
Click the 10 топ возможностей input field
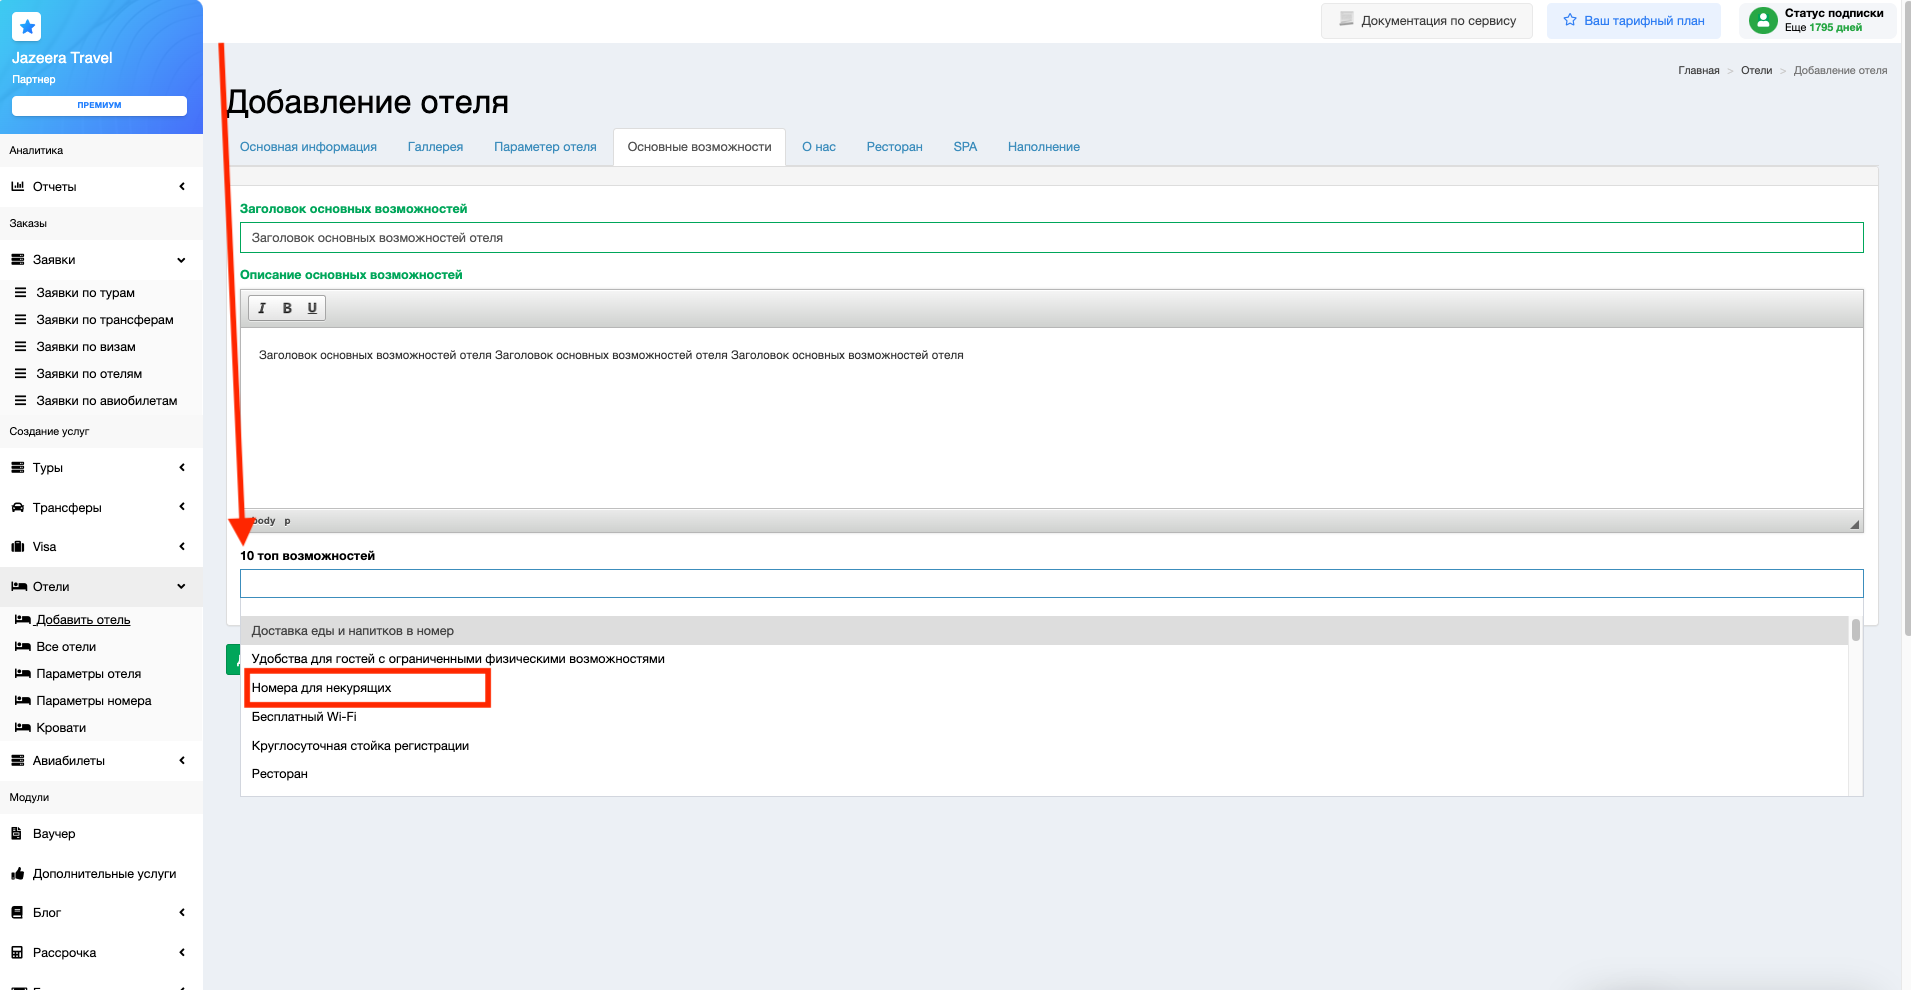[1050, 584]
